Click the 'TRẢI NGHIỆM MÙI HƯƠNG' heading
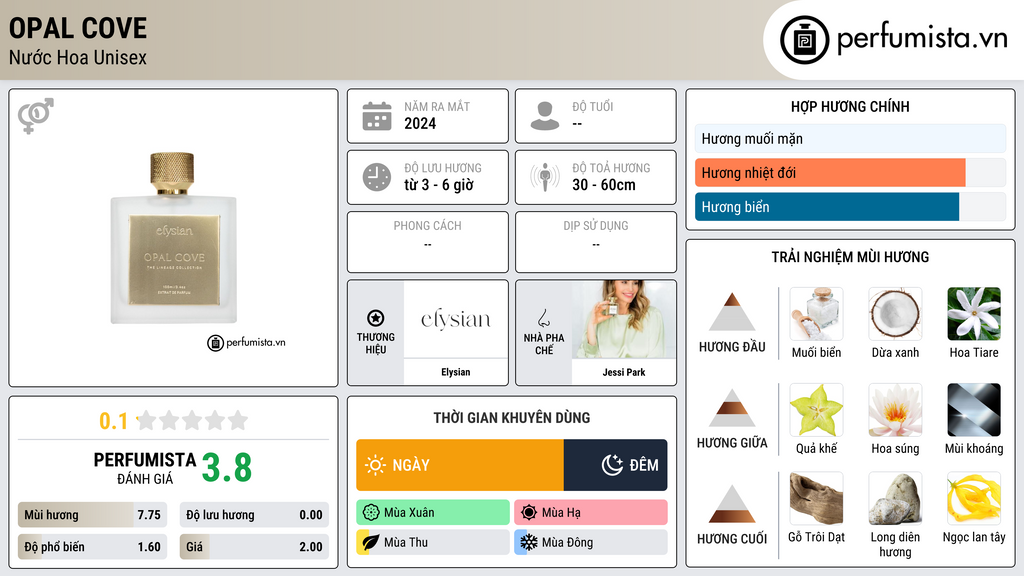1024x576 pixels. (850, 257)
